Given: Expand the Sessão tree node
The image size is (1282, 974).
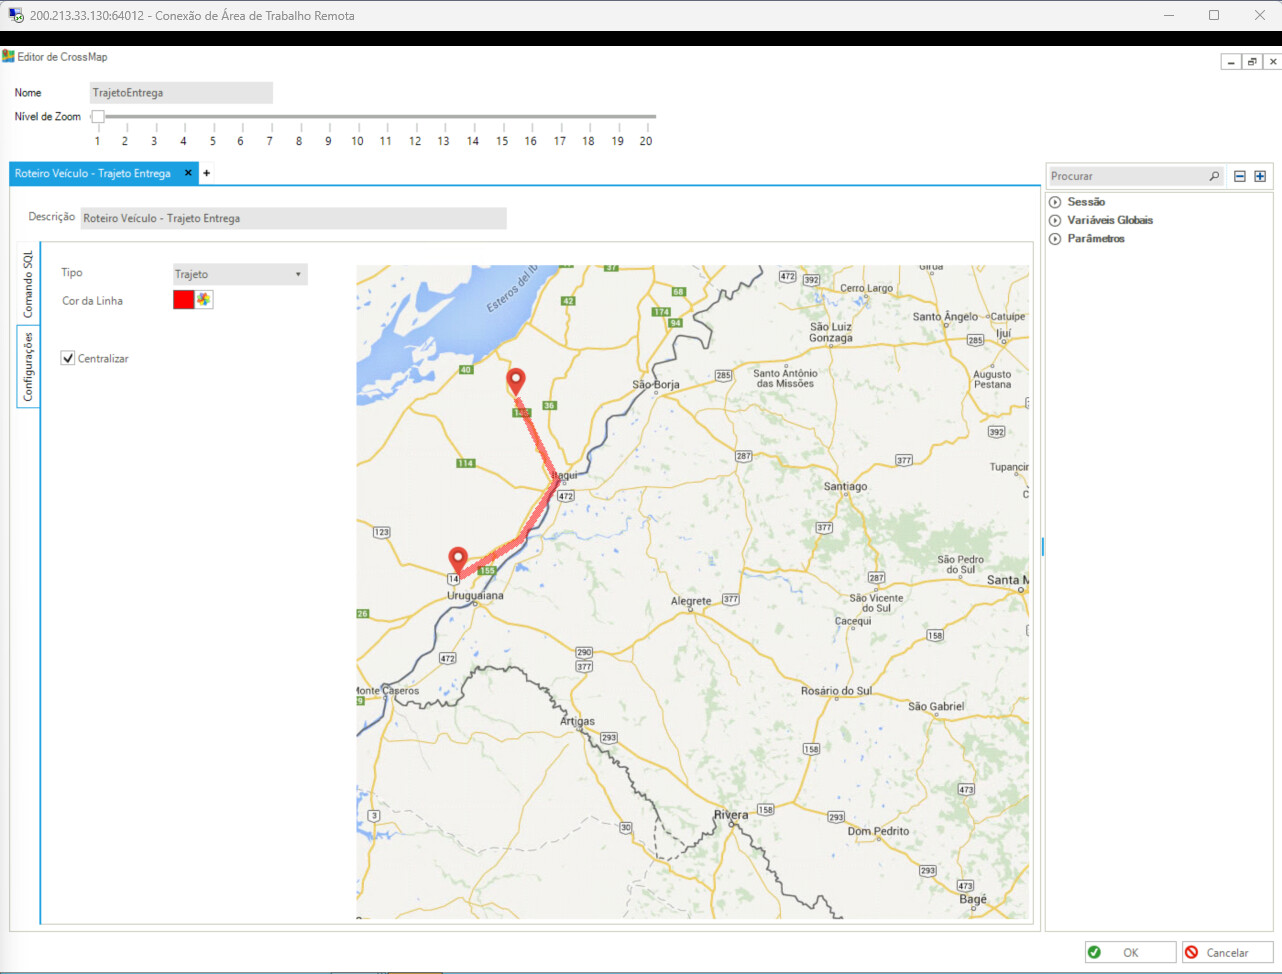Looking at the screenshot, I should [x=1055, y=202].
